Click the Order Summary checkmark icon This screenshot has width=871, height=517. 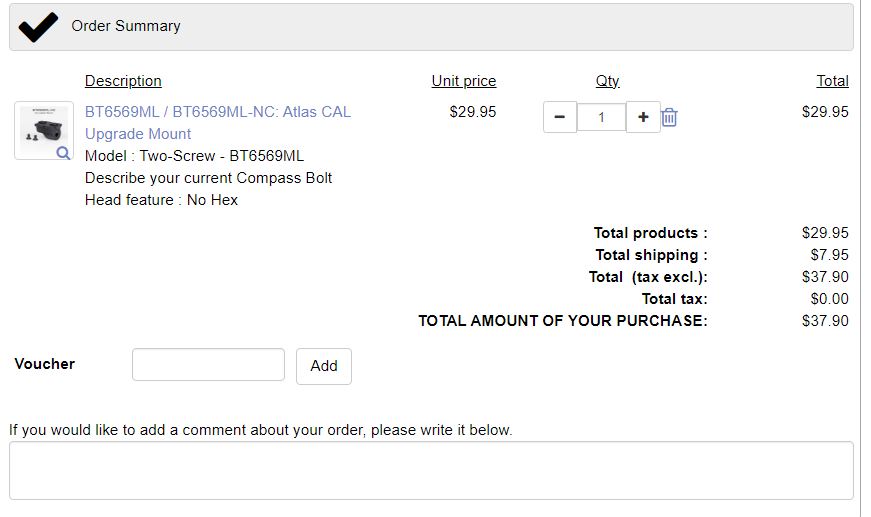coord(38,27)
